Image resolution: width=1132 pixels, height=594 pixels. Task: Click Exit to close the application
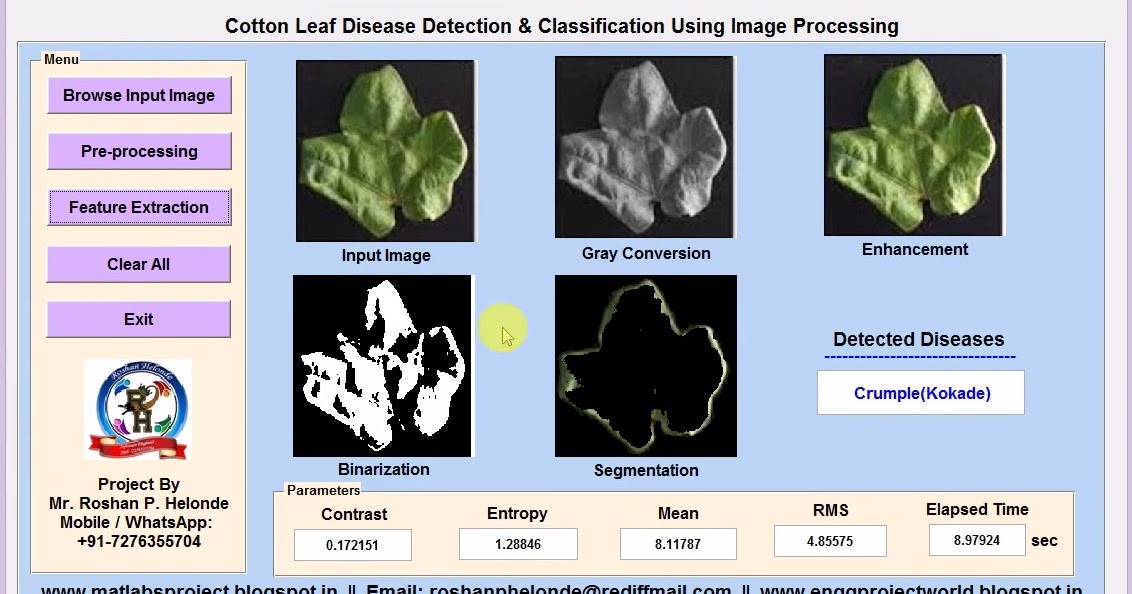[138, 319]
